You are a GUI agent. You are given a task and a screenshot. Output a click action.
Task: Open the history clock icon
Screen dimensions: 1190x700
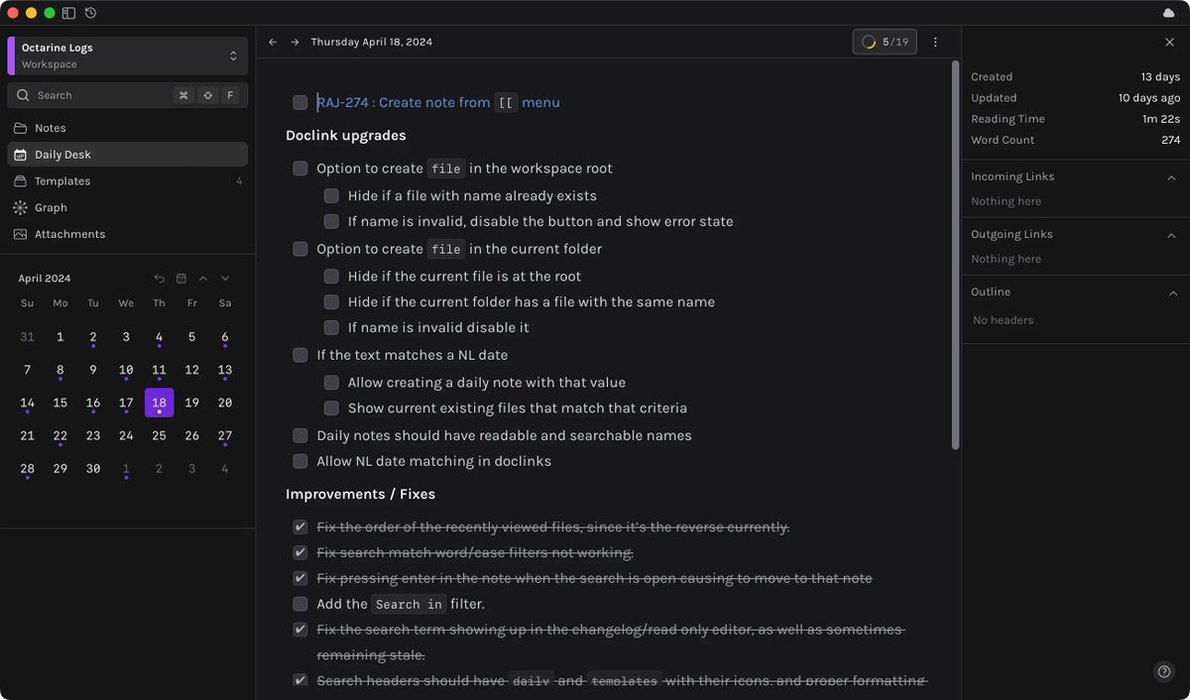click(x=91, y=13)
